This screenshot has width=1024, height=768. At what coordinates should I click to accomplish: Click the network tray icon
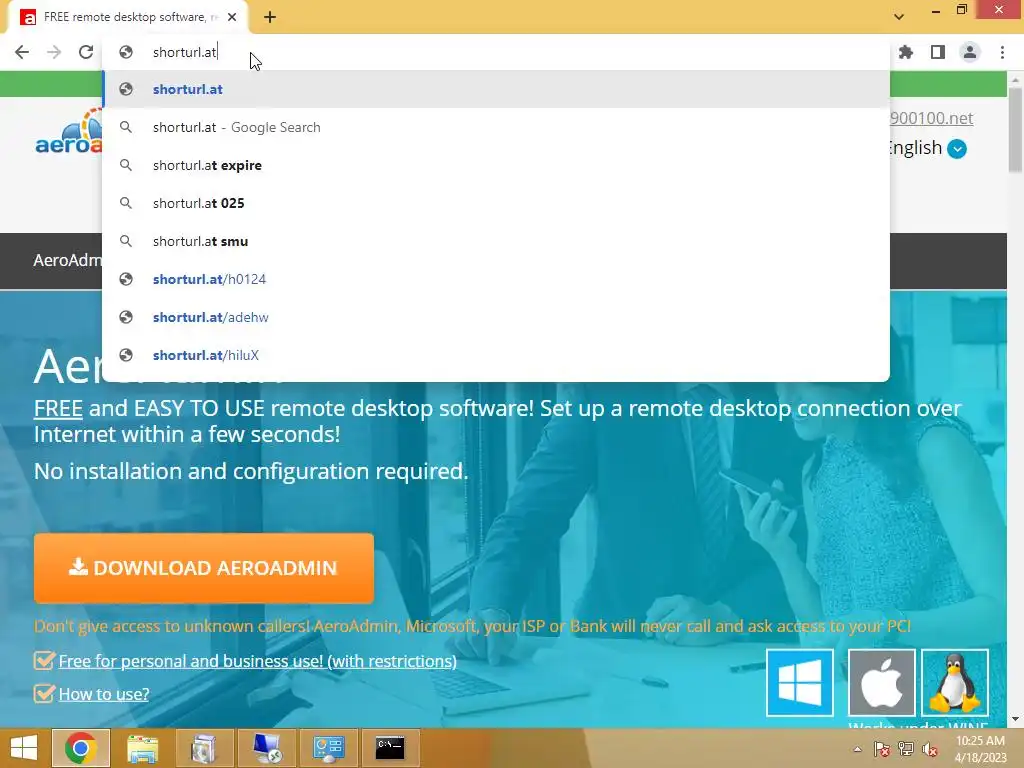coord(906,749)
